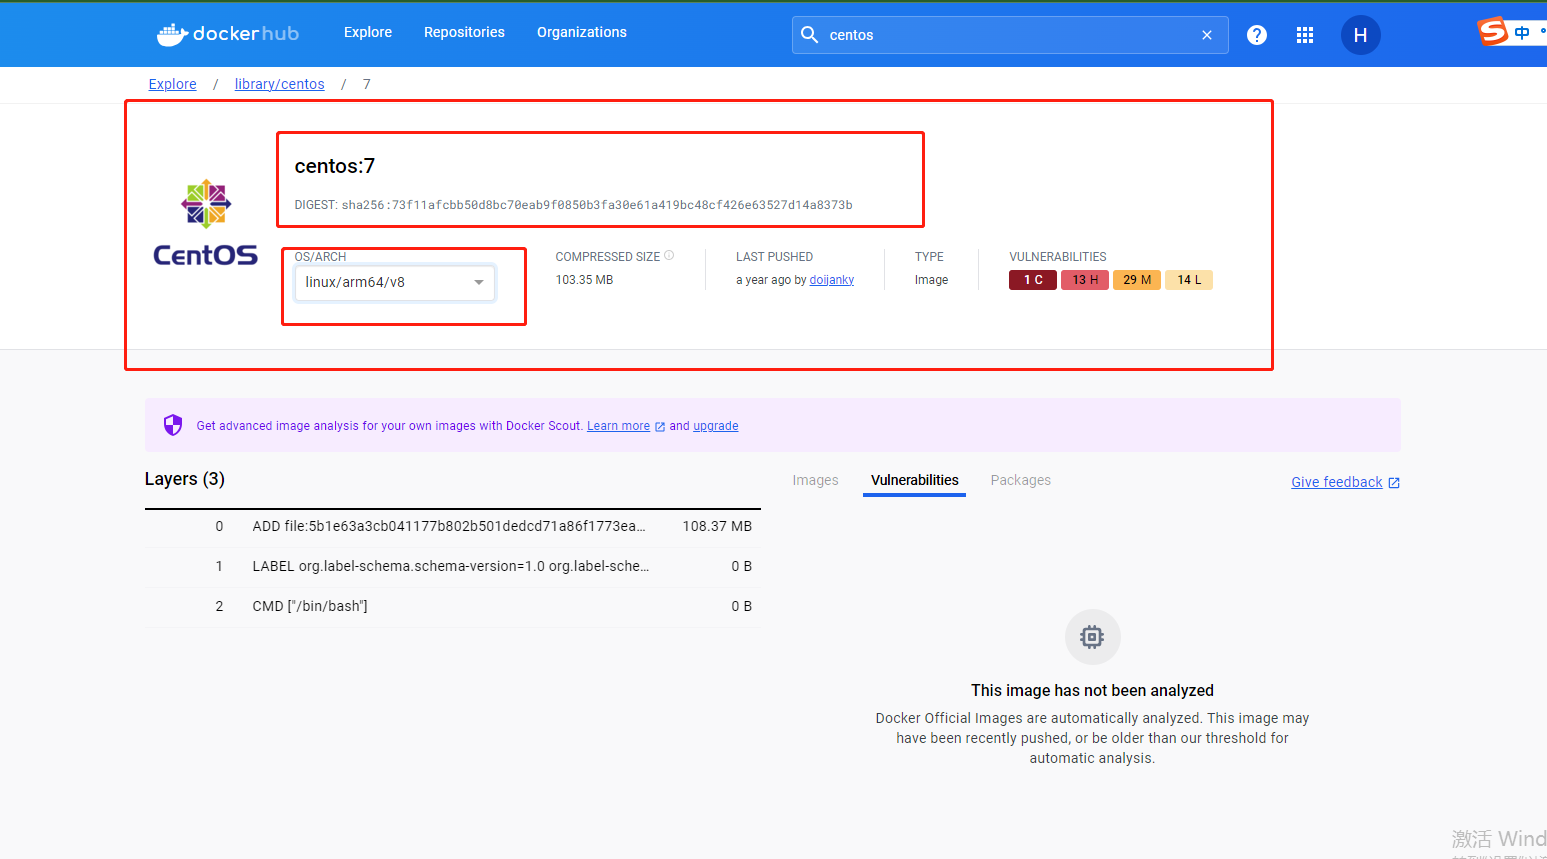The image size is (1547, 859).
Task: Click the Learn more link
Action: pos(618,426)
